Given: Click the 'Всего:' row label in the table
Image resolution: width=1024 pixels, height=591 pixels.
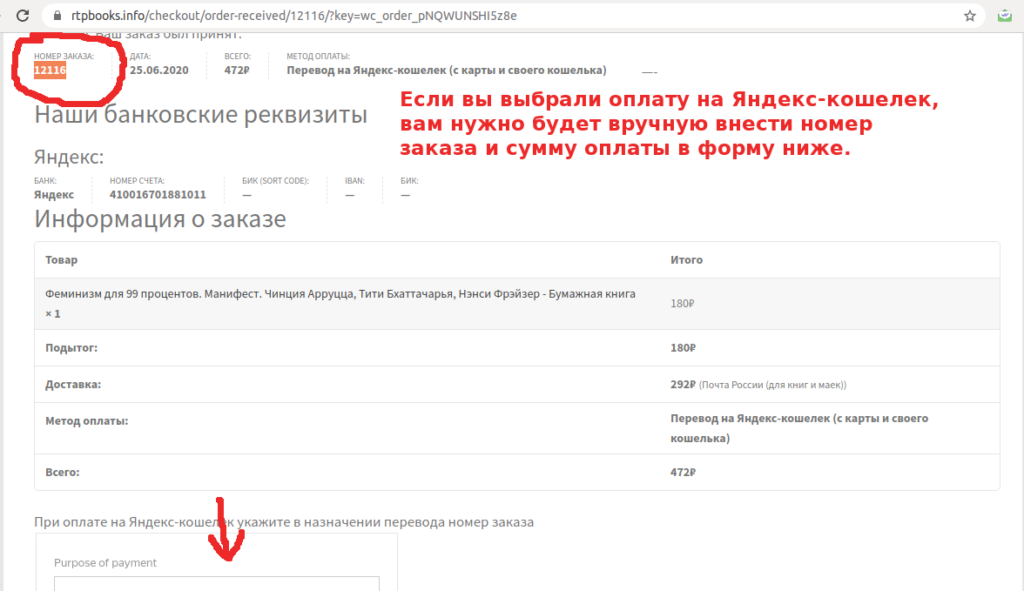Looking at the screenshot, I should pyautogui.click(x=63, y=472).
